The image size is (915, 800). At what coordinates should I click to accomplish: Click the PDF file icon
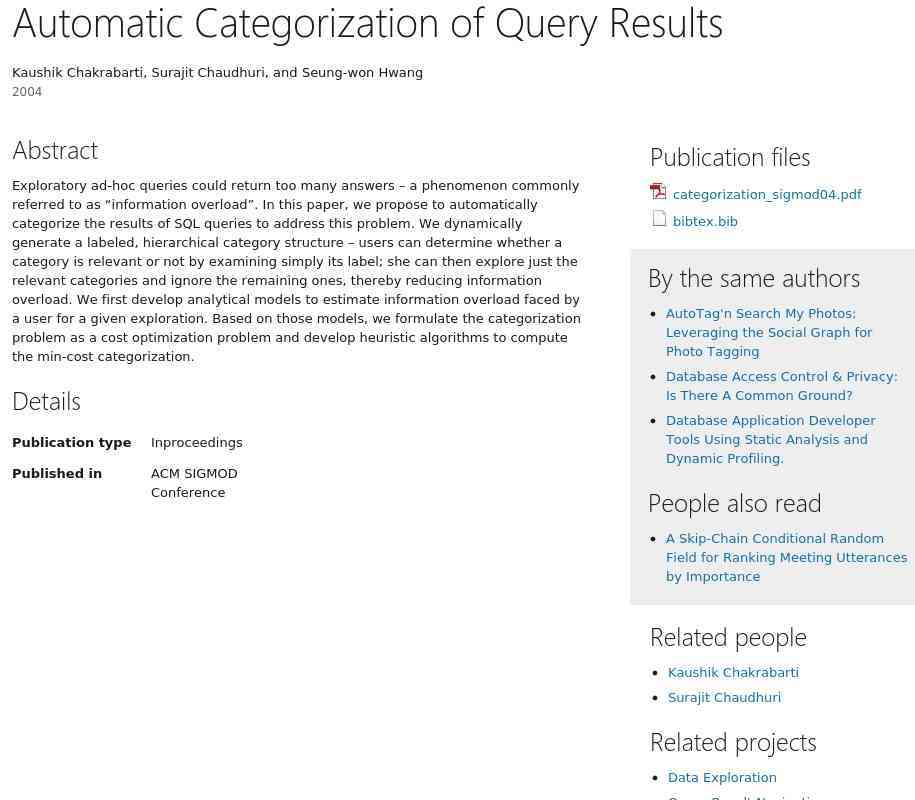coord(658,192)
